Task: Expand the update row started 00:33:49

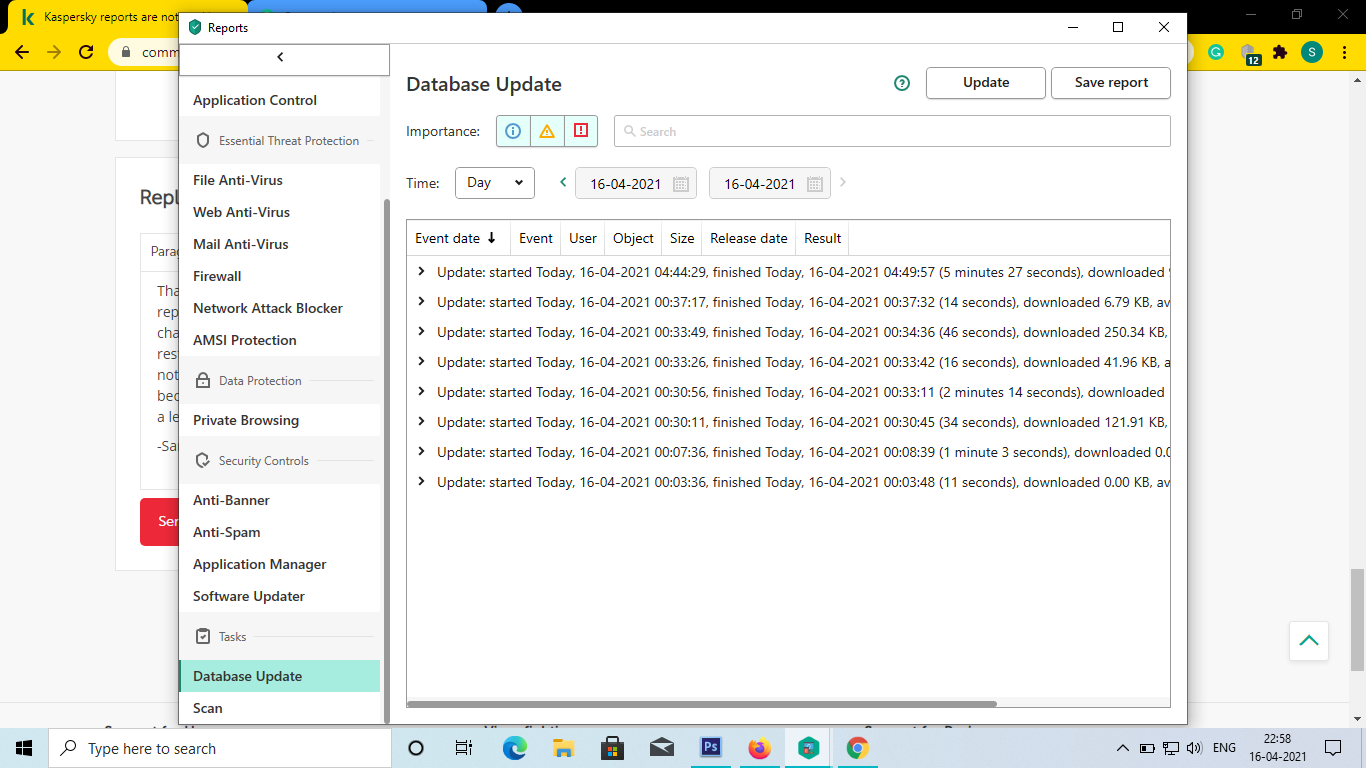Action: [x=421, y=332]
